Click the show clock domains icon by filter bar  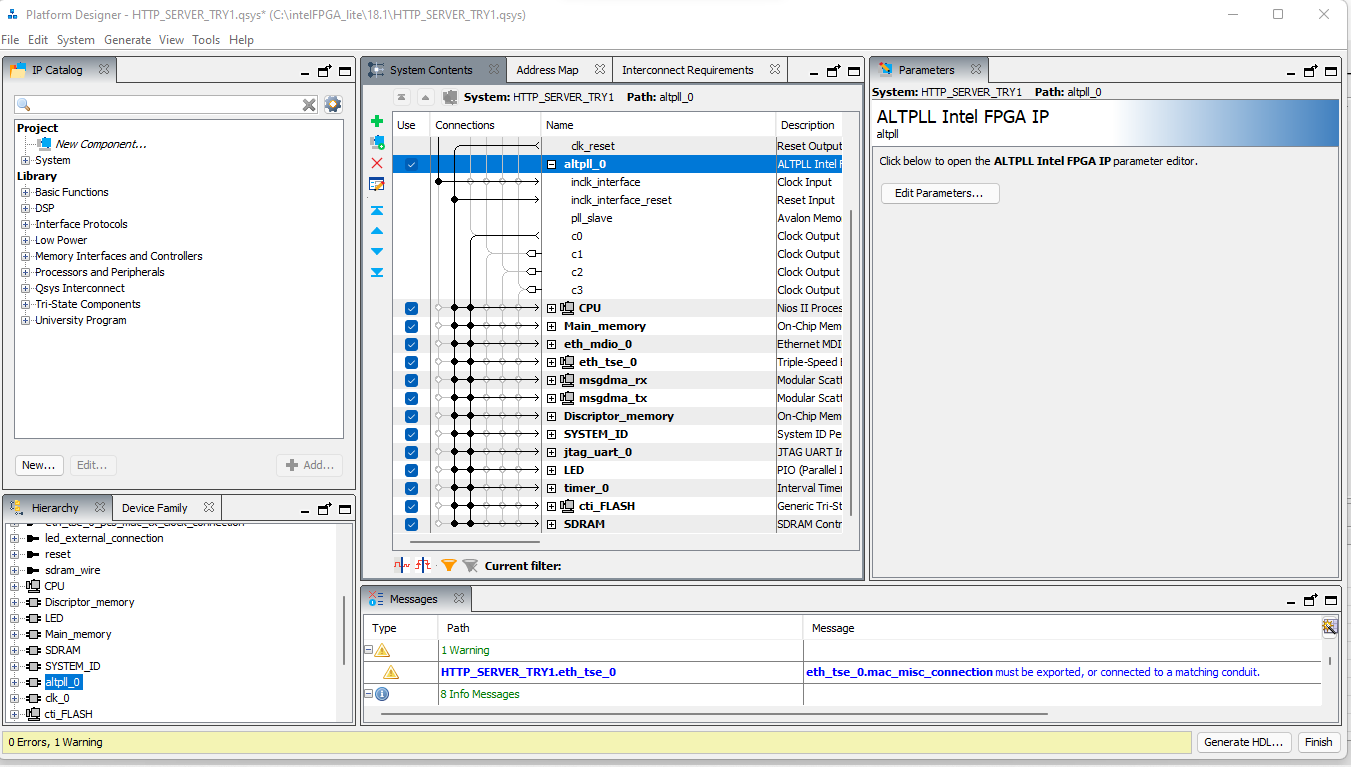(402, 565)
